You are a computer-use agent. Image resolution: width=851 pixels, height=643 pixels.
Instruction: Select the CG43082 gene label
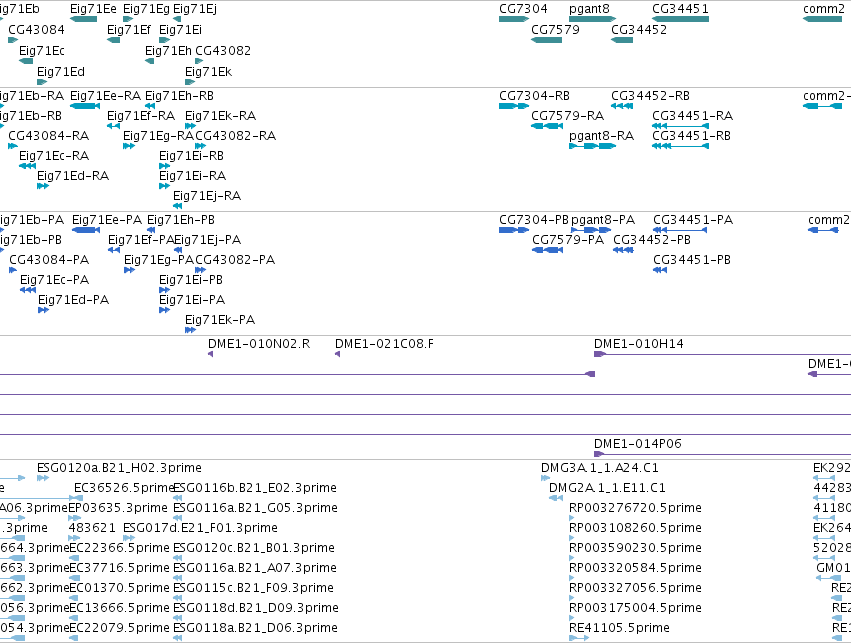click(x=223, y=50)
